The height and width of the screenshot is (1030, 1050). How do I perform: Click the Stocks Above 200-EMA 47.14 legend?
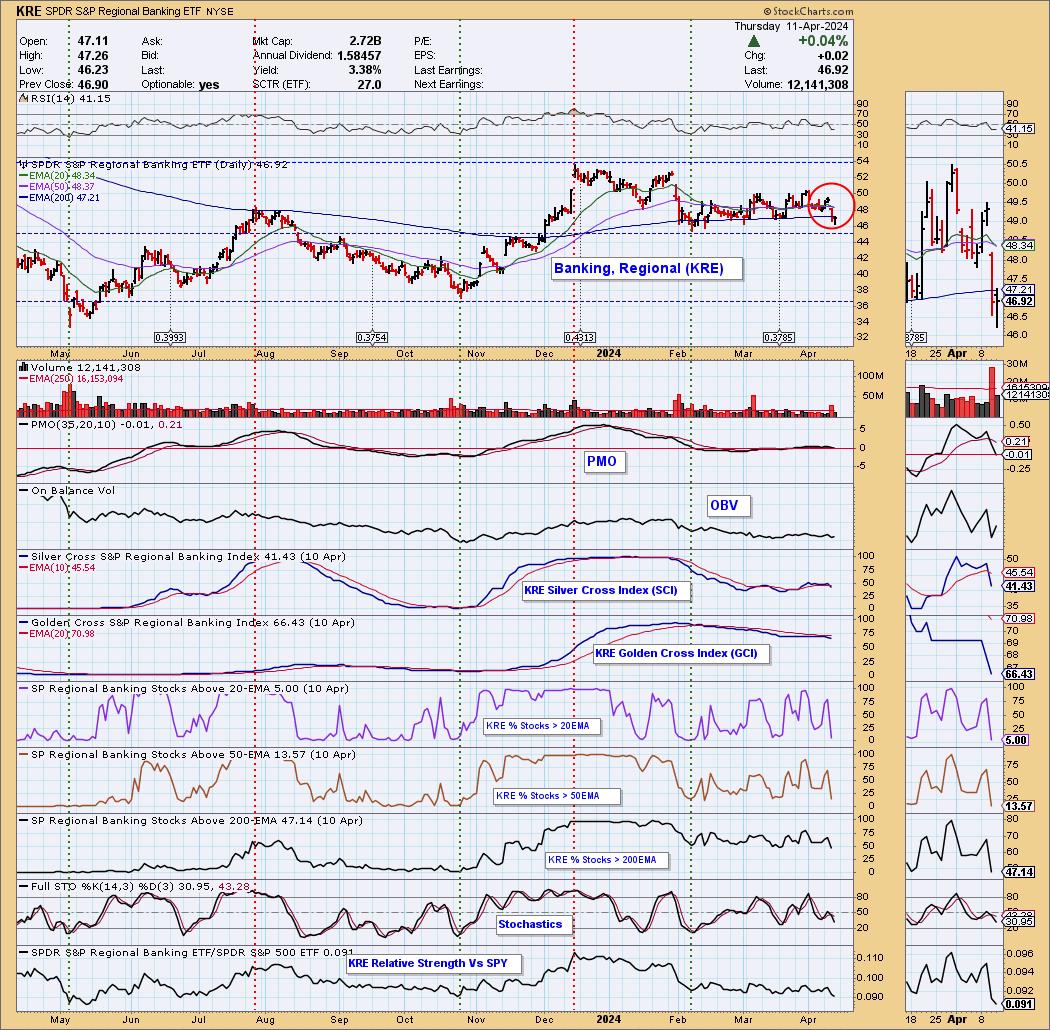point(190,821)
